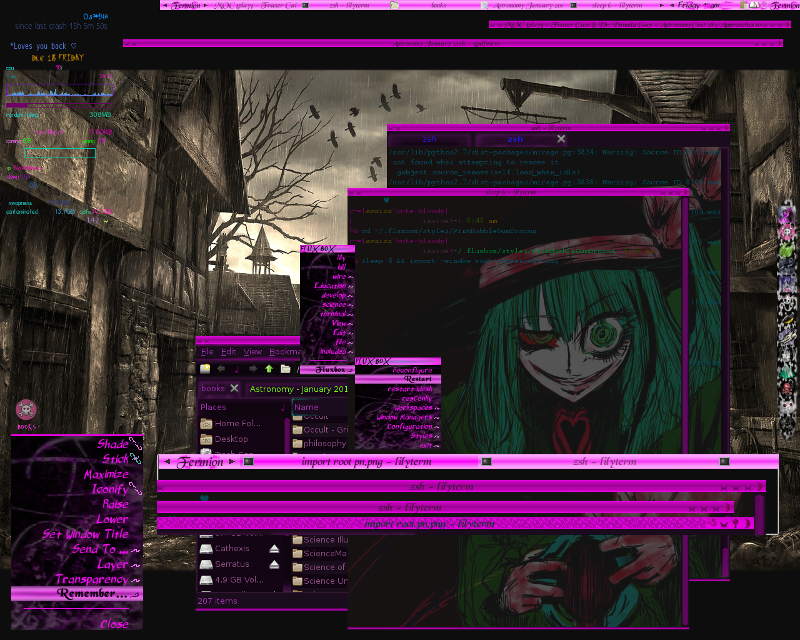Choose kill entry in Fluxbox root menu

tap(328, 267)
